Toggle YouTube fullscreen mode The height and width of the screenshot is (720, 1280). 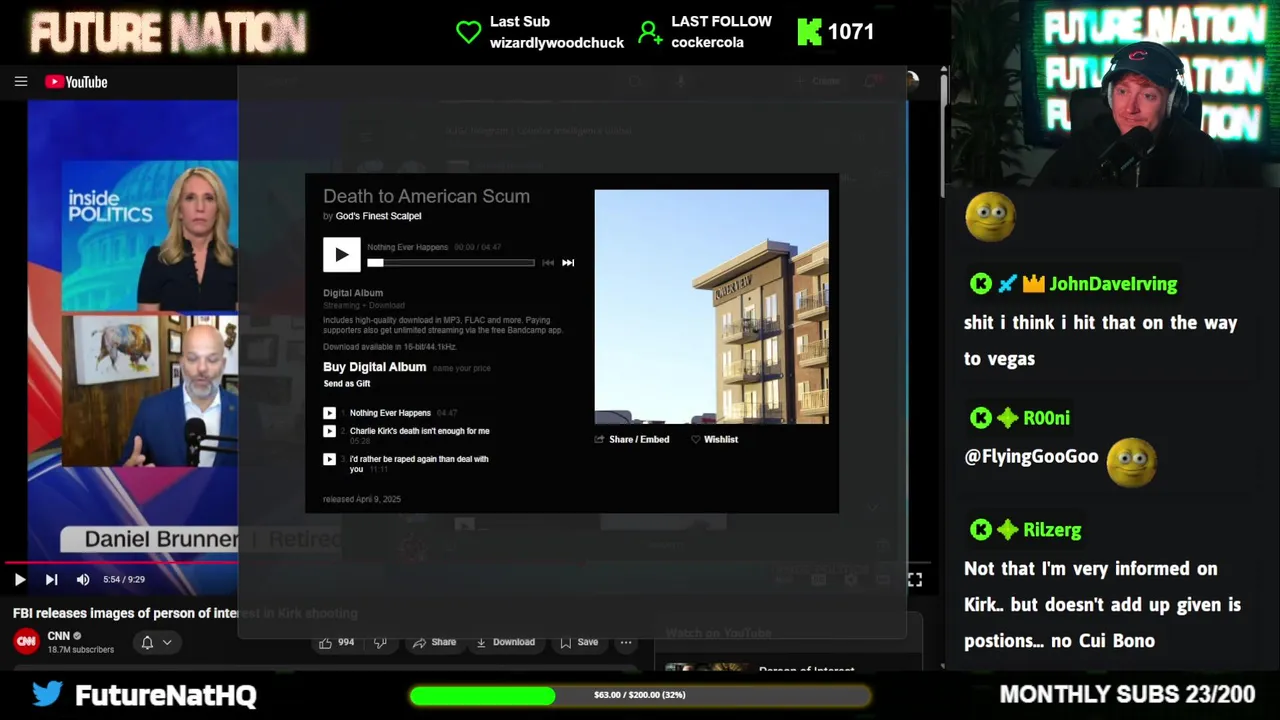[x=914, y=579]
